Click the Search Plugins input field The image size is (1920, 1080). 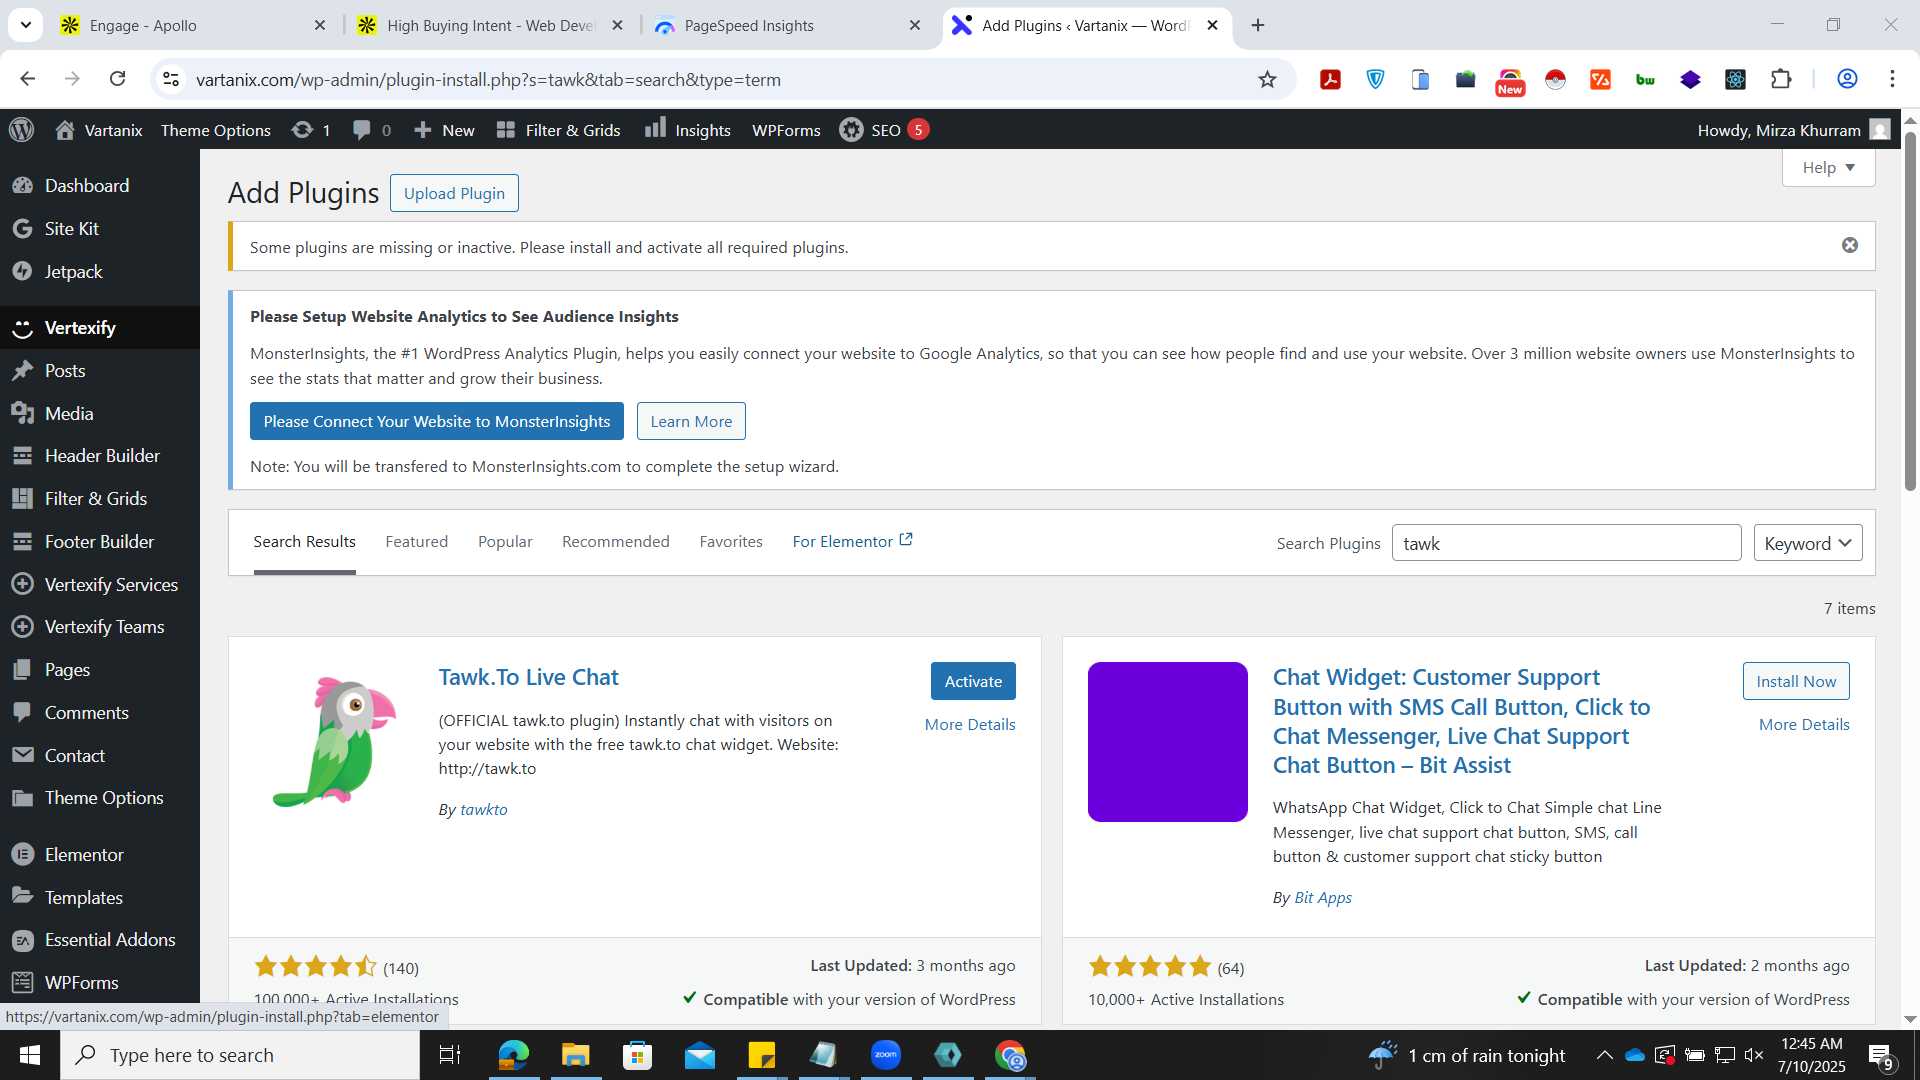pos(1566,543)
